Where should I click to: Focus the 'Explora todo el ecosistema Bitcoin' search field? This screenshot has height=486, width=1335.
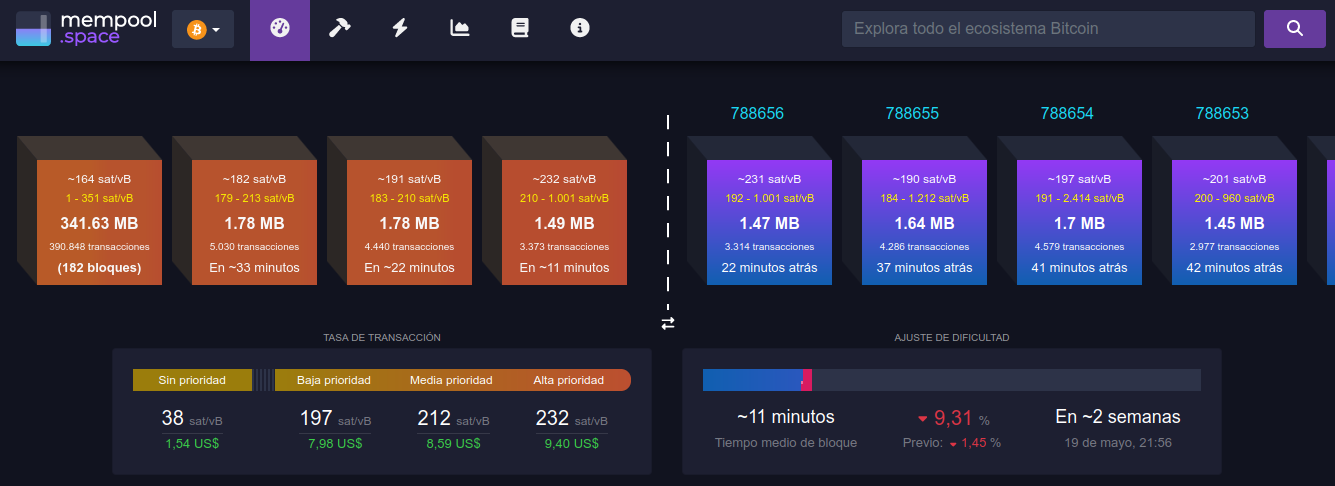[x=1048, y=29]
